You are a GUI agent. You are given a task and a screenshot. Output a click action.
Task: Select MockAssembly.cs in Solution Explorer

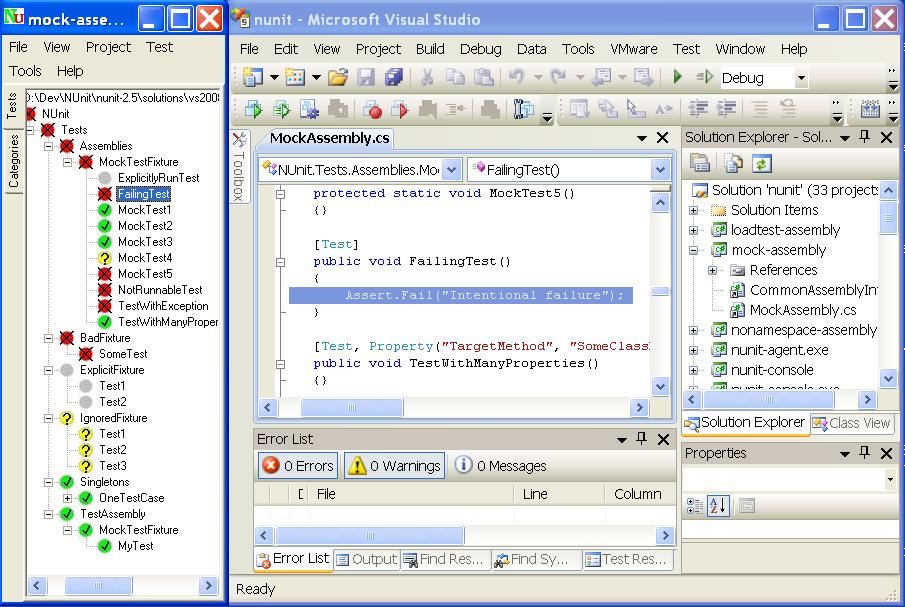tap(803, 310)
